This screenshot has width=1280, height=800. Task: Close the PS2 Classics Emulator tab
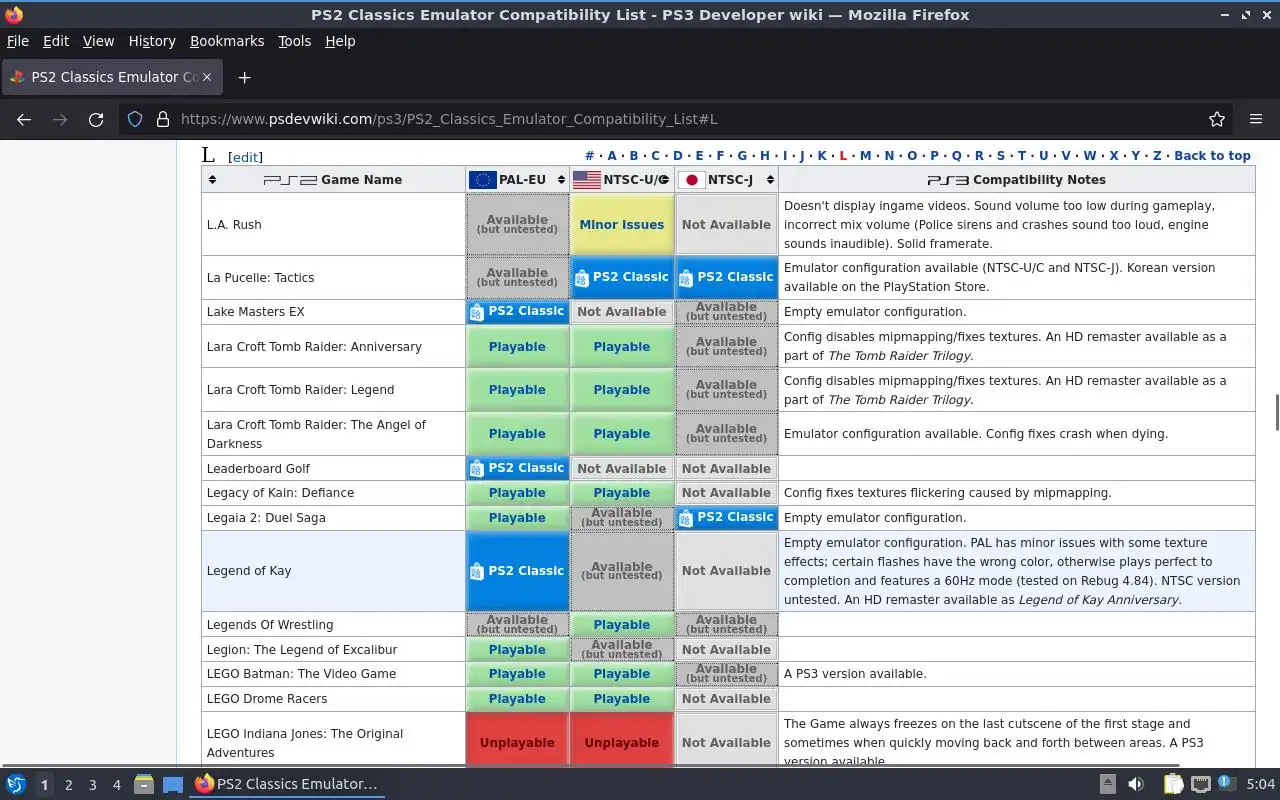(x=209, y=77)
